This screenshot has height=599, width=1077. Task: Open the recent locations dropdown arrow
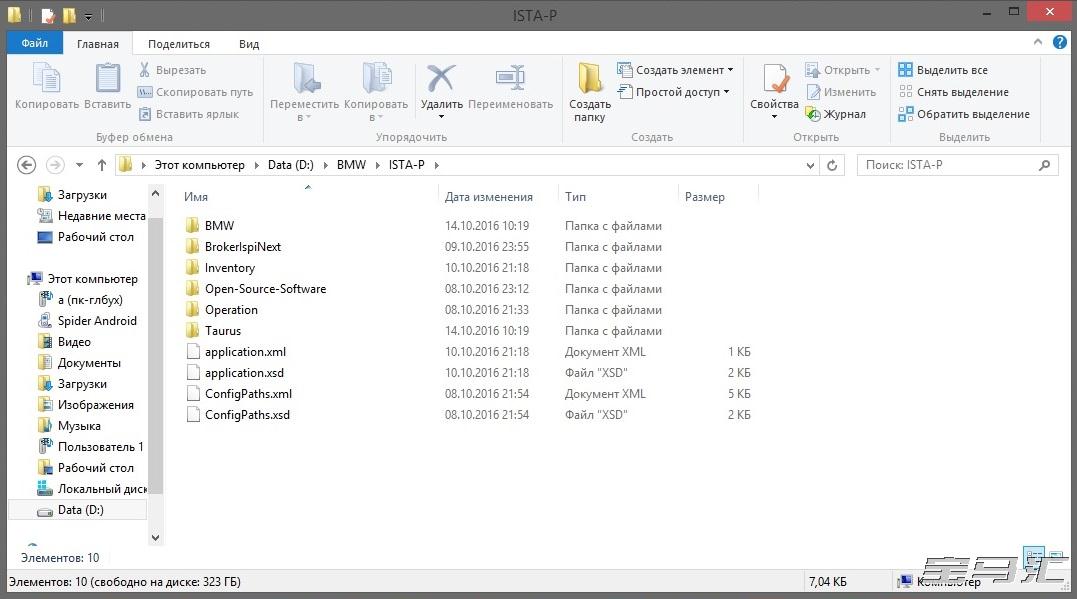[79, 165]
